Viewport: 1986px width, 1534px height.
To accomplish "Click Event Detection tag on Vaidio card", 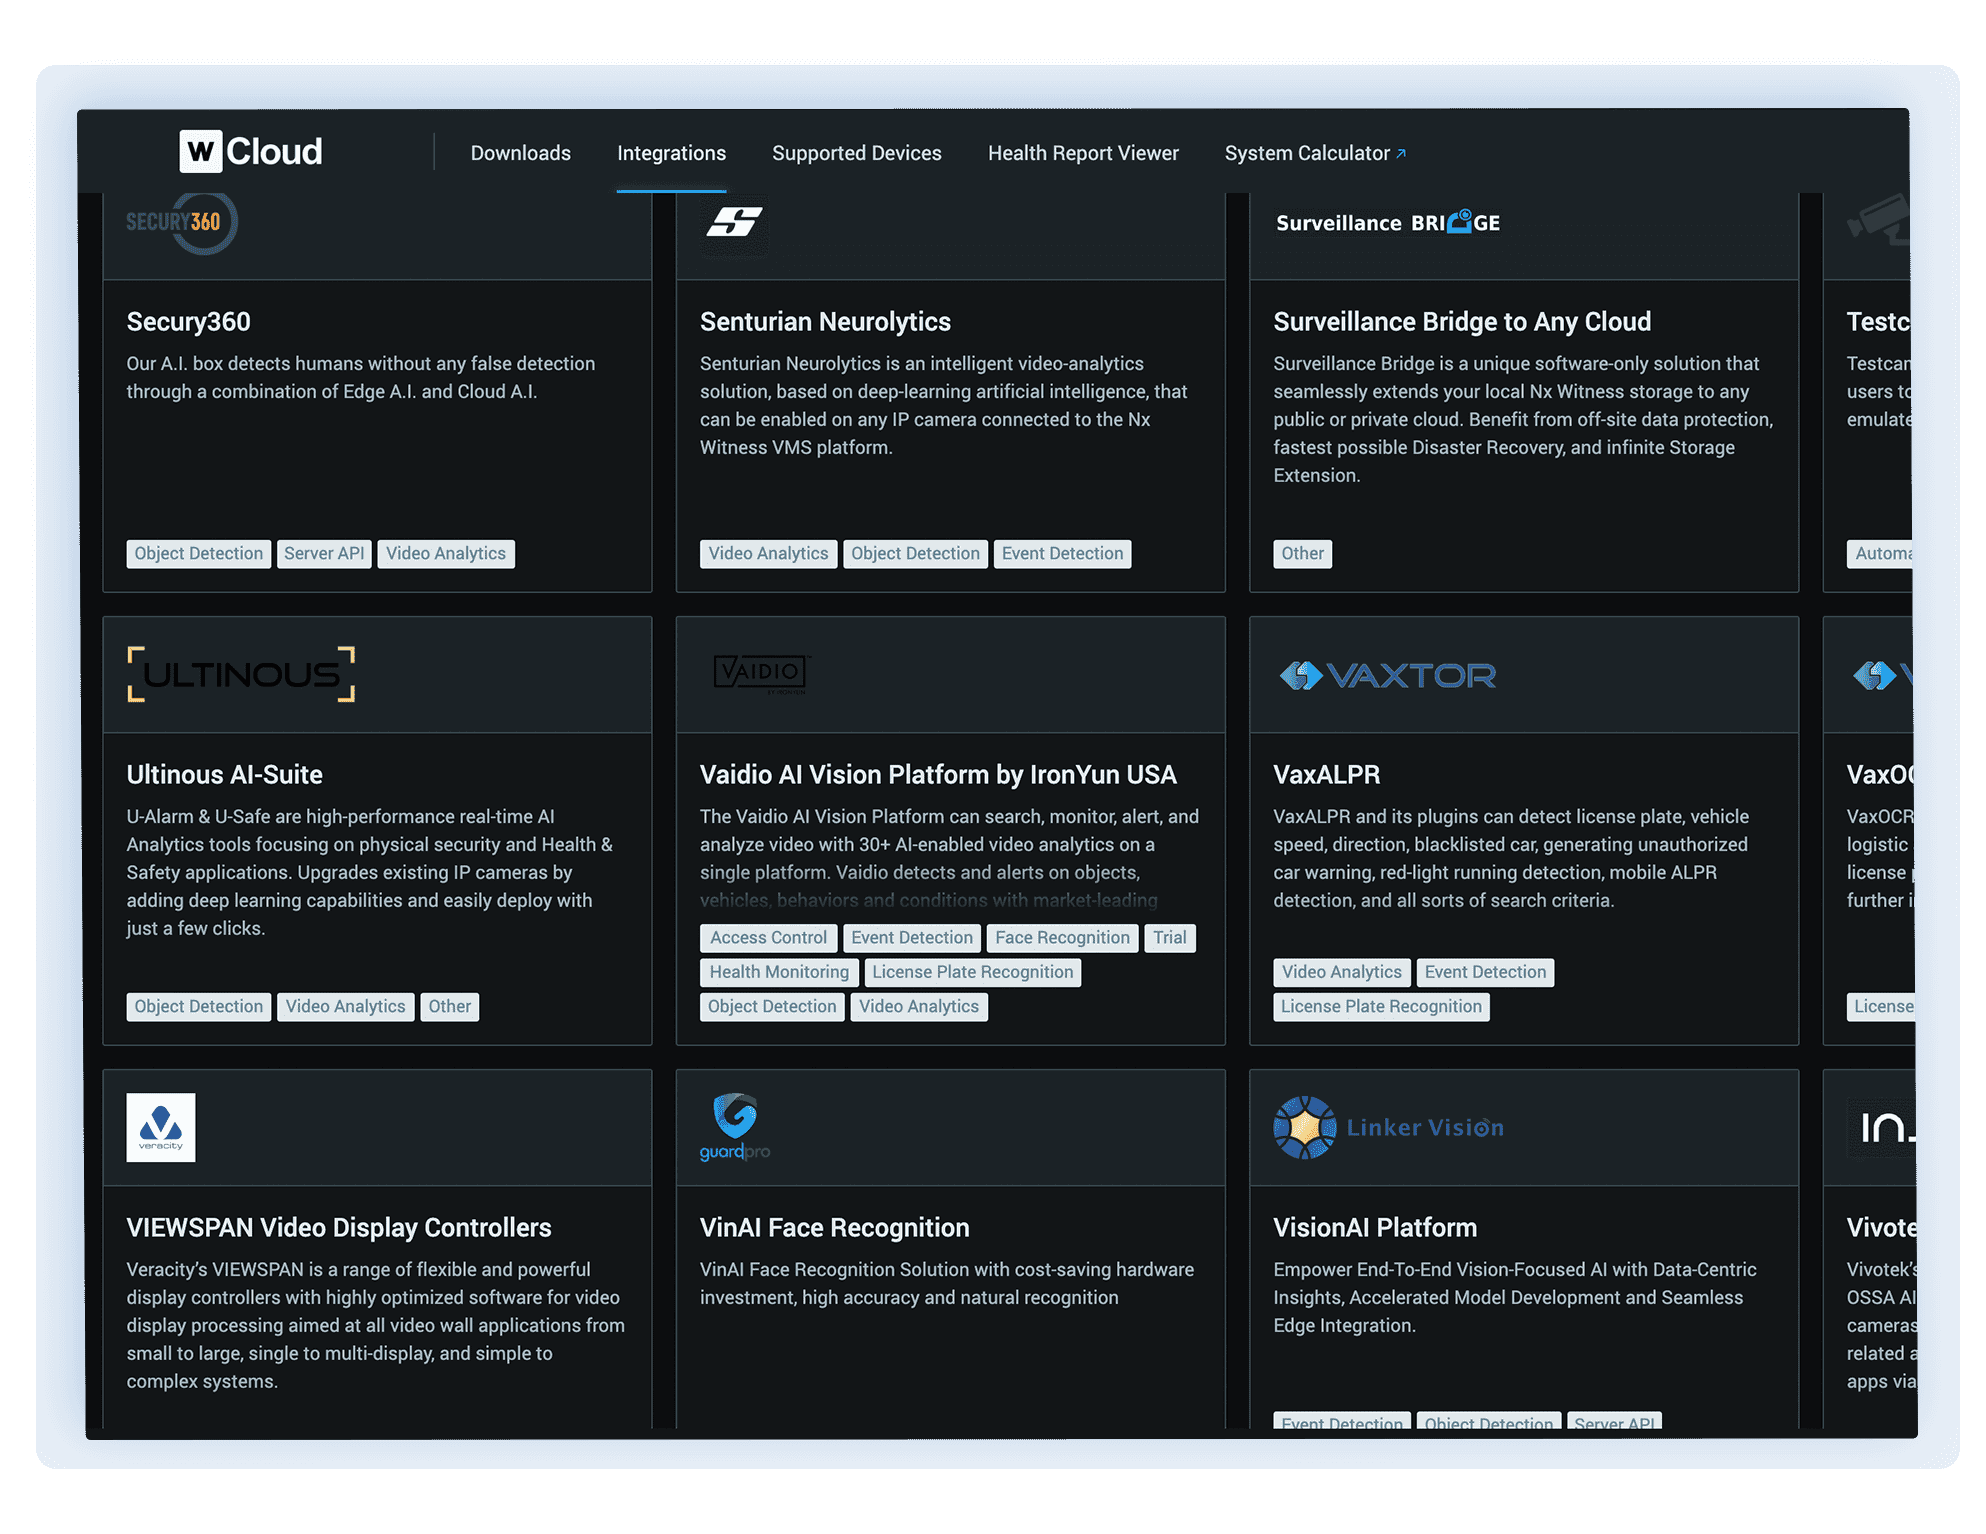I will coord(912,938).
